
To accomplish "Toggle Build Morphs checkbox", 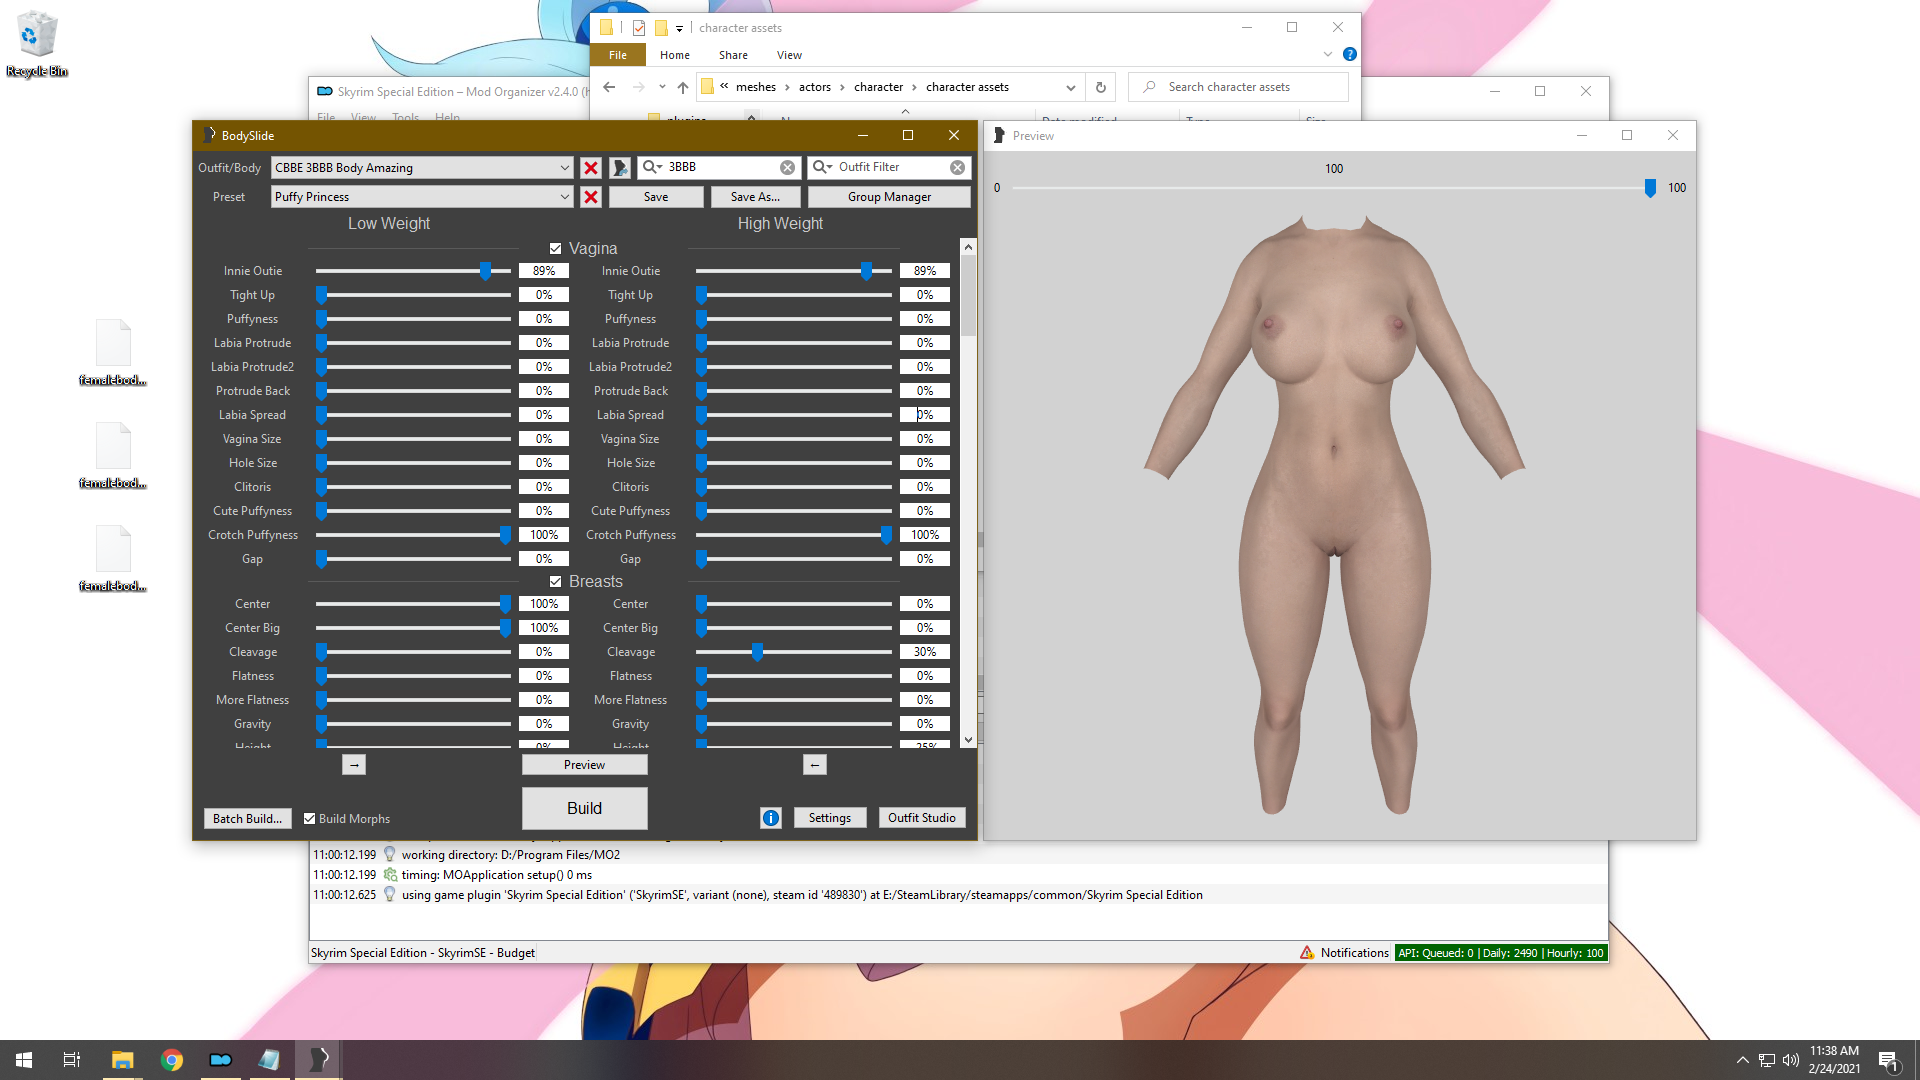I will [310, 819].
